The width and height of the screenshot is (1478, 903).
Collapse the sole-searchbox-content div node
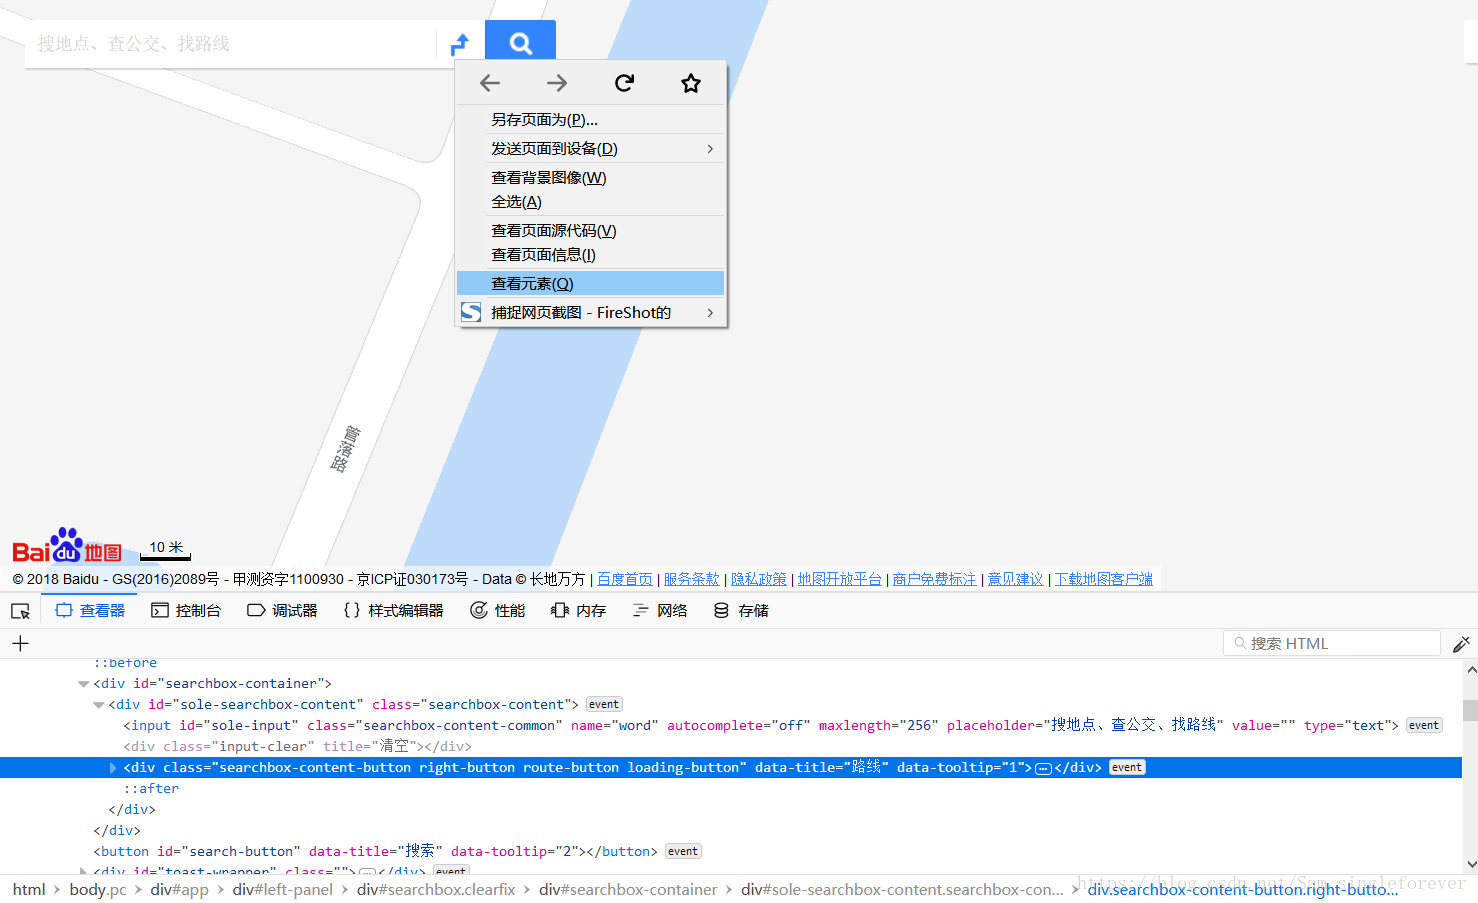(x=98, y=705)
